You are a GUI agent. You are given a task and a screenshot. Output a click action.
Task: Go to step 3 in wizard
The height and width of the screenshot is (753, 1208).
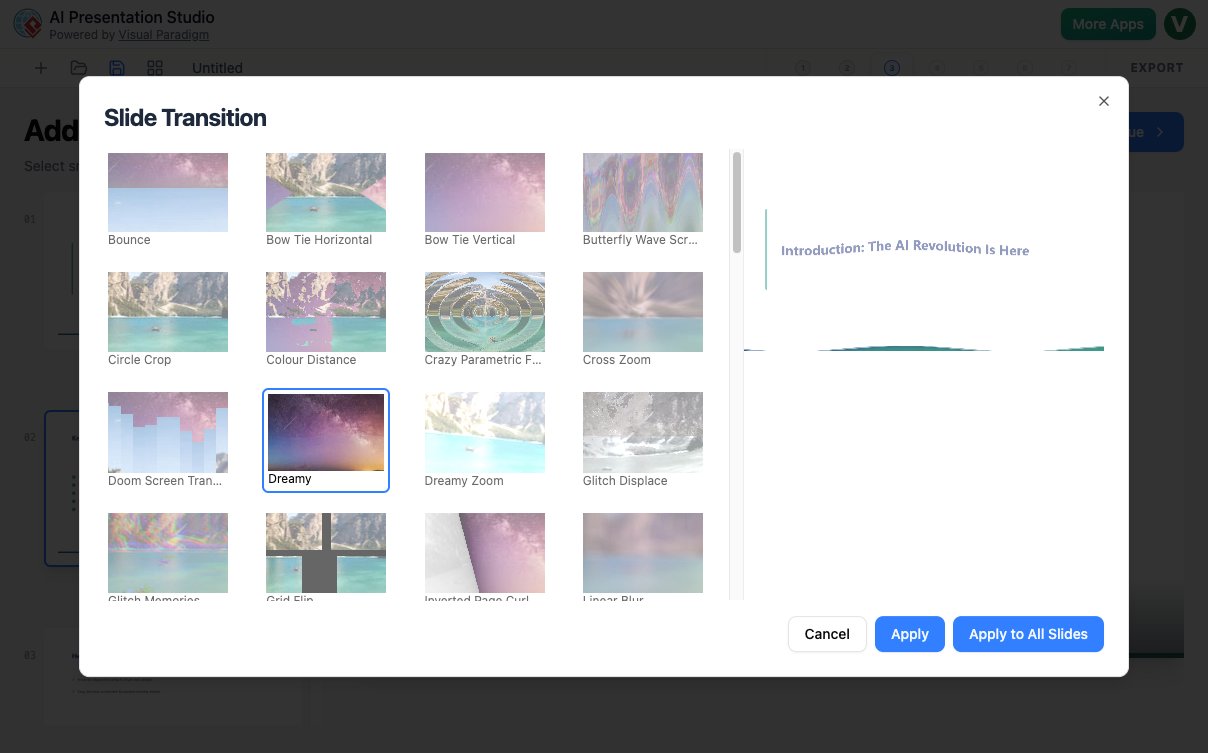click(x=892, y=68)
